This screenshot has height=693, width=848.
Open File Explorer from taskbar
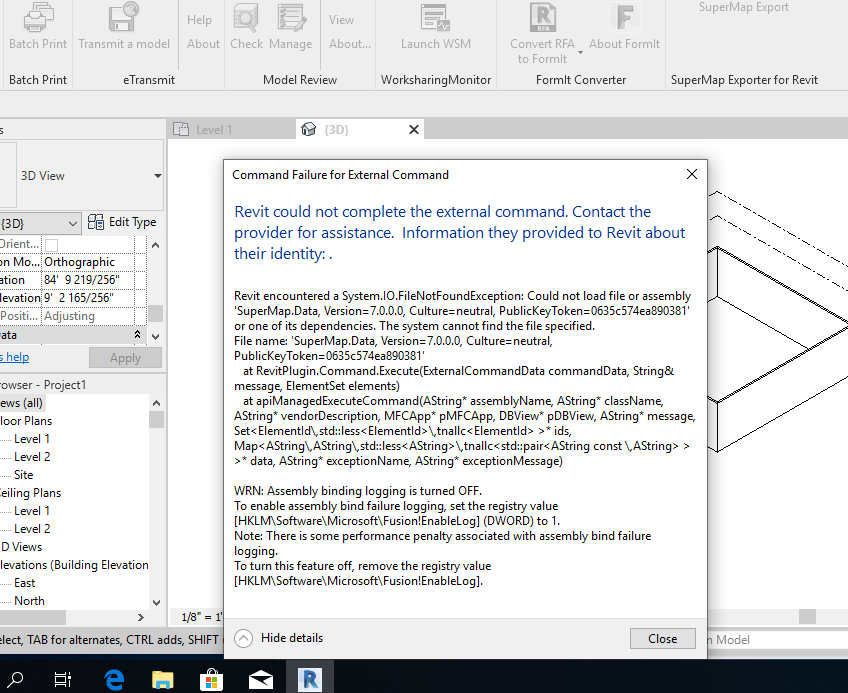(x=163, y=679)
